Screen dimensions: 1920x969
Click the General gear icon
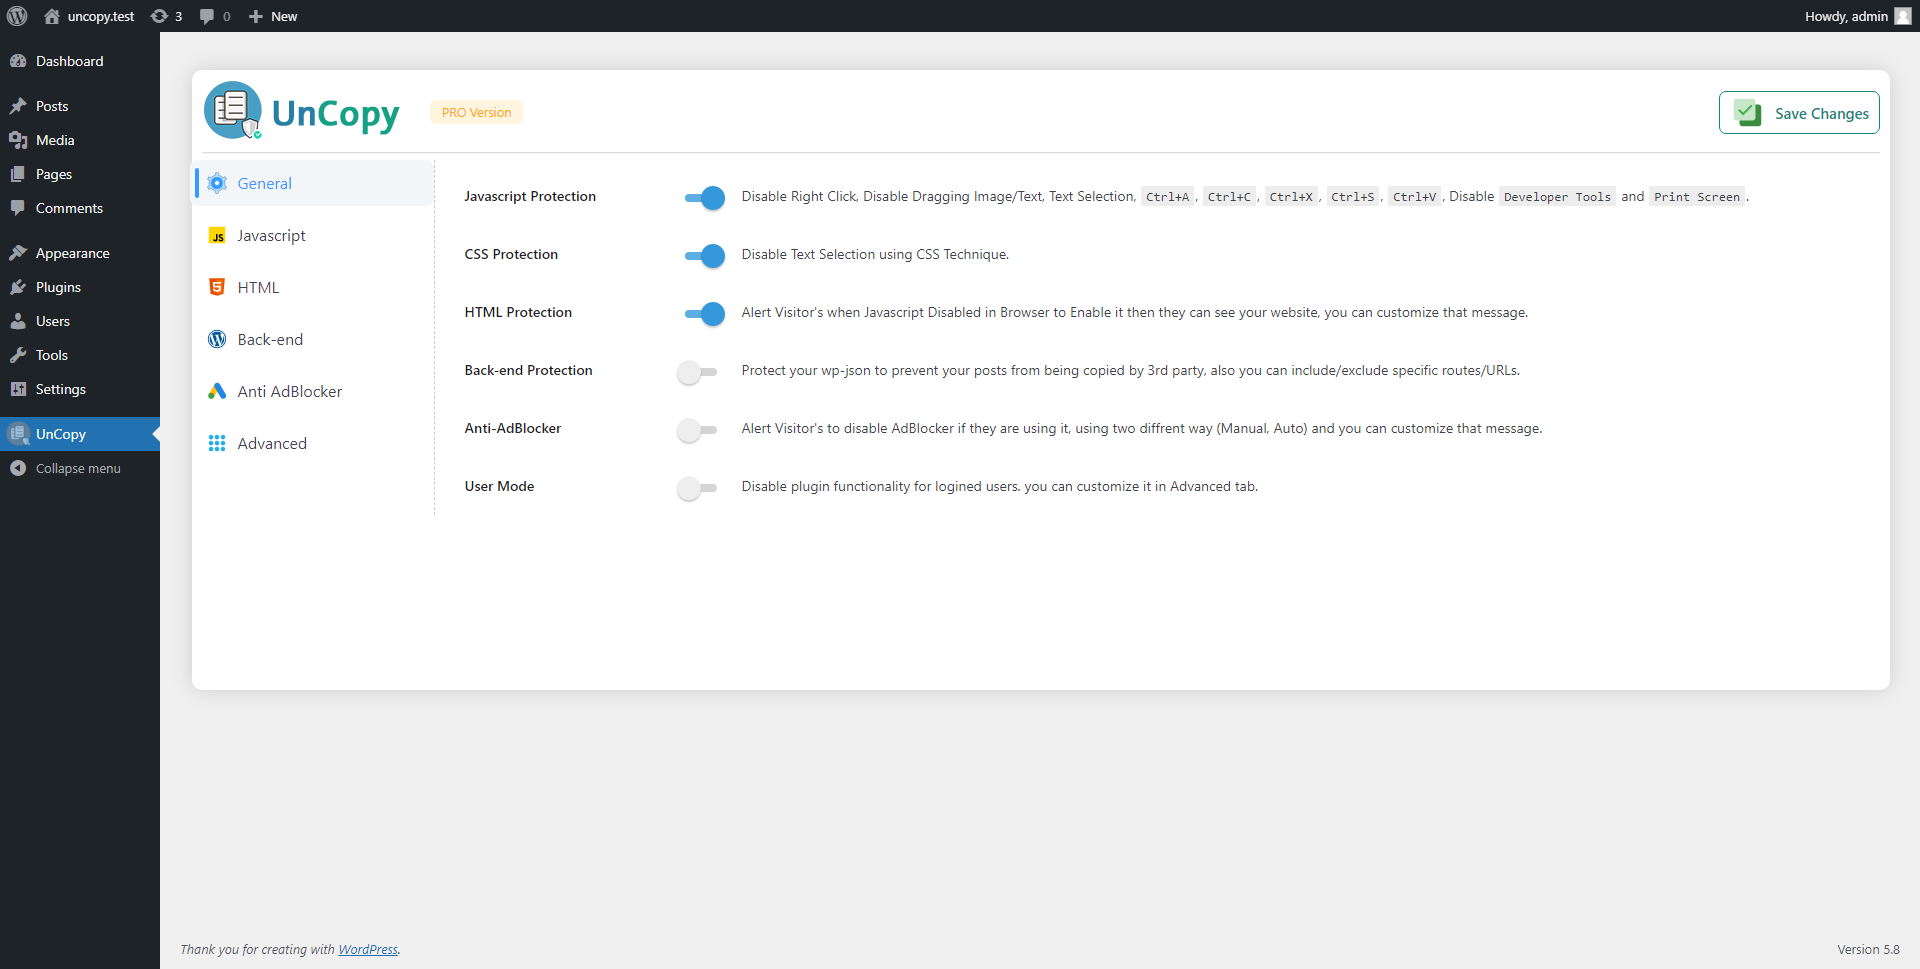pos(217,183)
